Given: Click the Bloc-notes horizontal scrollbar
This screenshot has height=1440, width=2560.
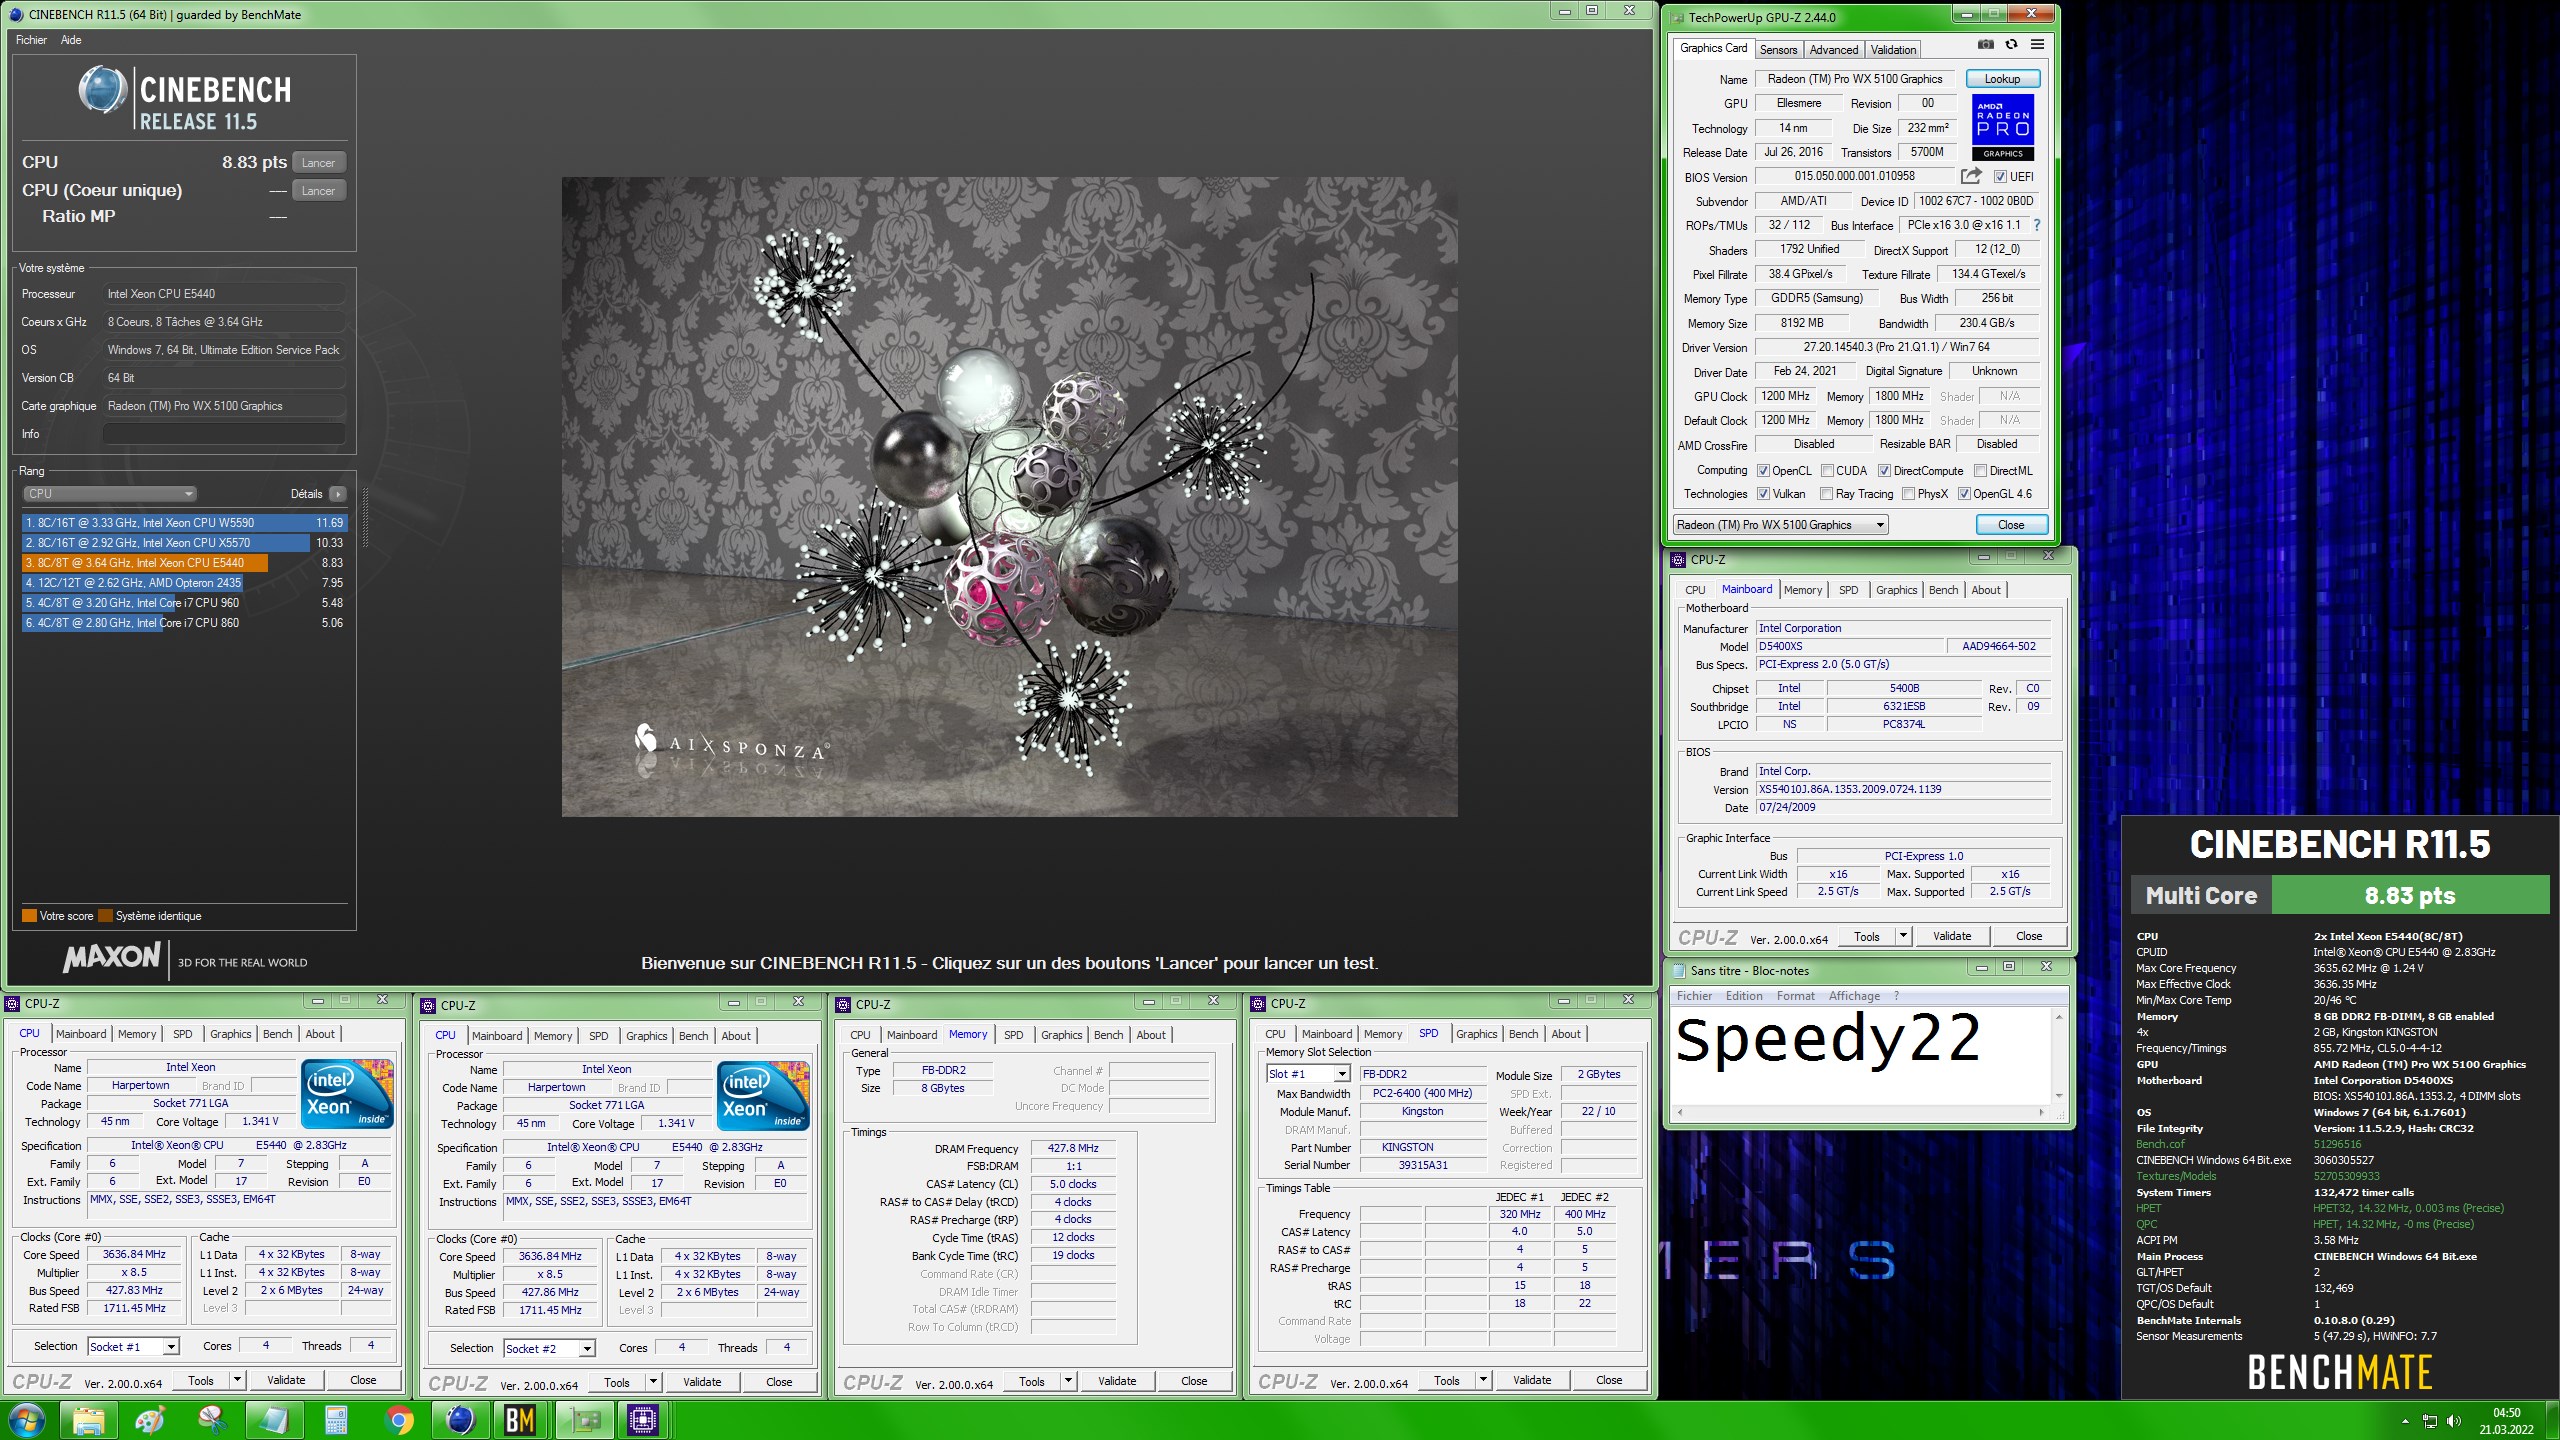Looking at the screenshot, I should tap(1860, 1112).
